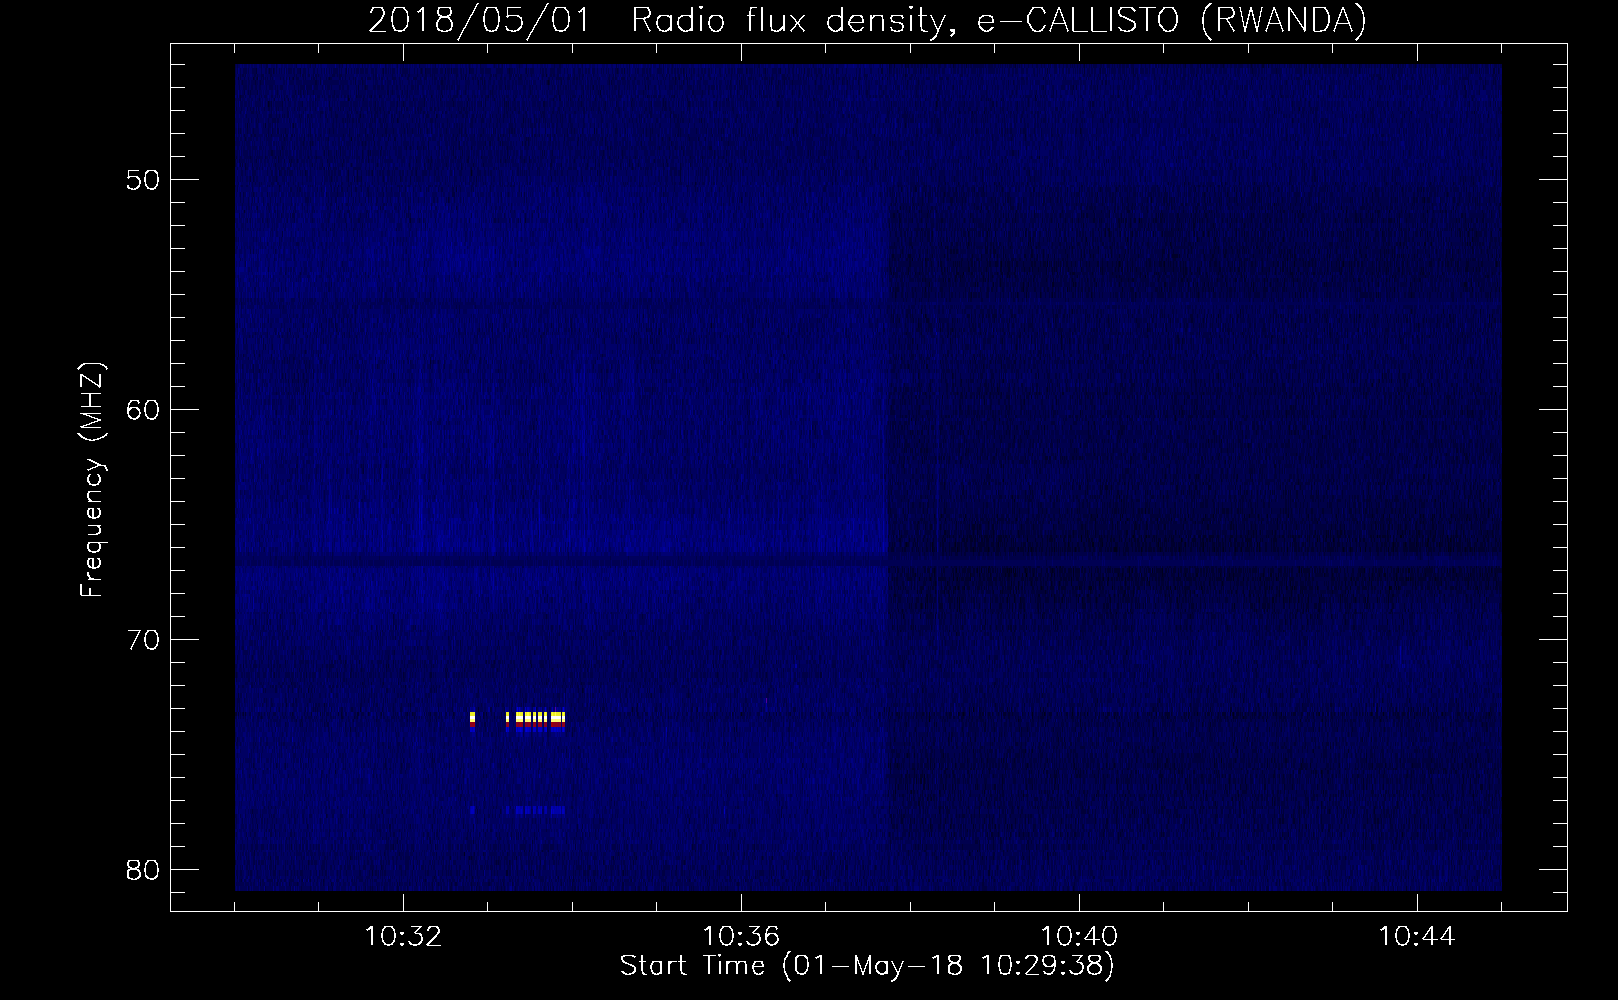Click the 10:32 time tick label
The width and height of the screenshot is (1618, 1000).
point(403,937)
